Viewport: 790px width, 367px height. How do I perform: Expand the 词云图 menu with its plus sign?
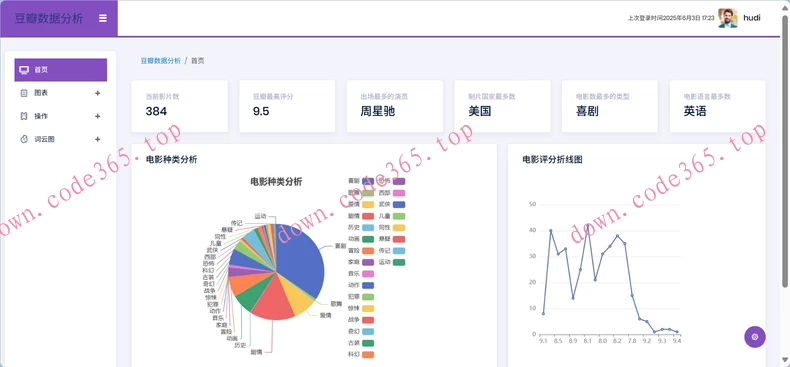pyautogui.click(x=98, y=140)
